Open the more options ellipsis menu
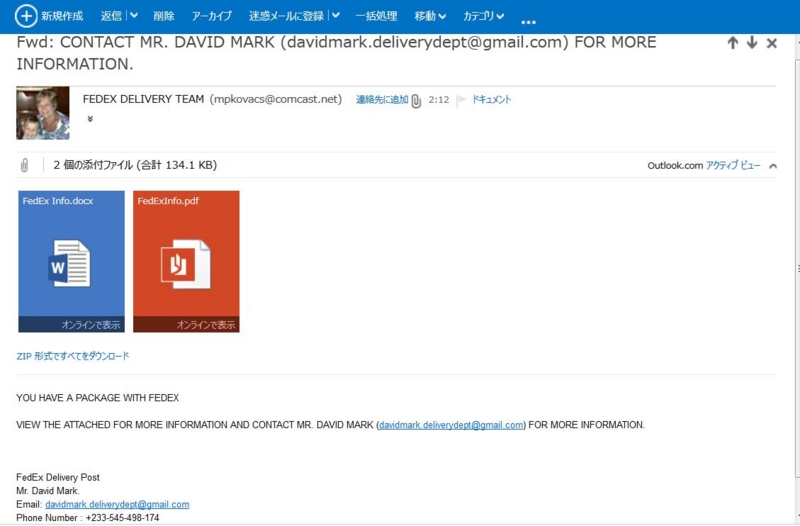Screen dimensions: 800x526 (x=528, y=21)
